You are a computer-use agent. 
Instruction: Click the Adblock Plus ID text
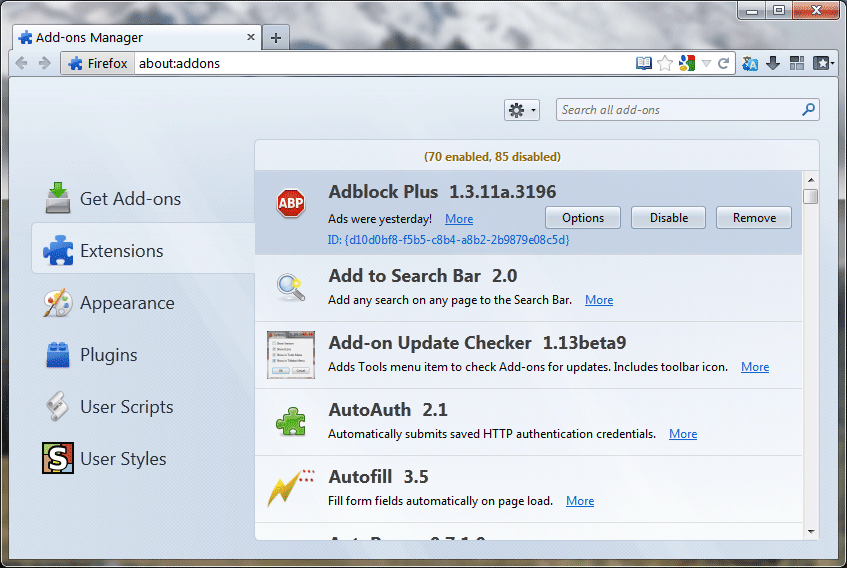[x=448, y=240]
